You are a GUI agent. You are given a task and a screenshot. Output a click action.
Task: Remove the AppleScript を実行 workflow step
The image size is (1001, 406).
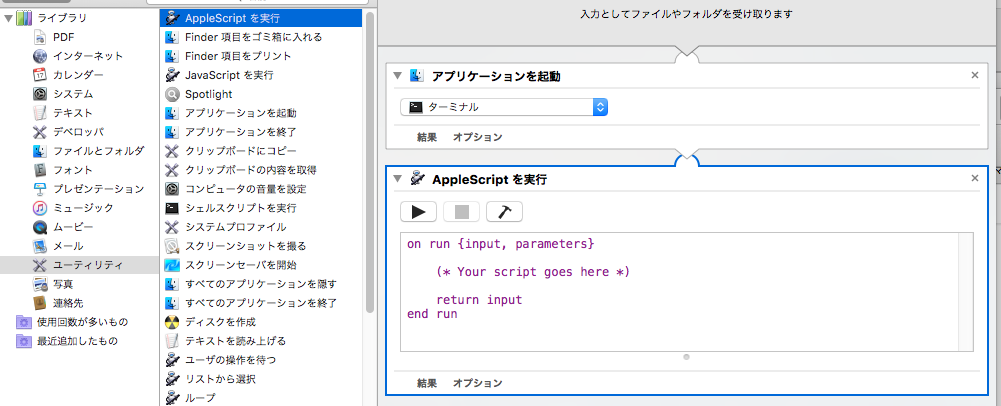(975, 179)
